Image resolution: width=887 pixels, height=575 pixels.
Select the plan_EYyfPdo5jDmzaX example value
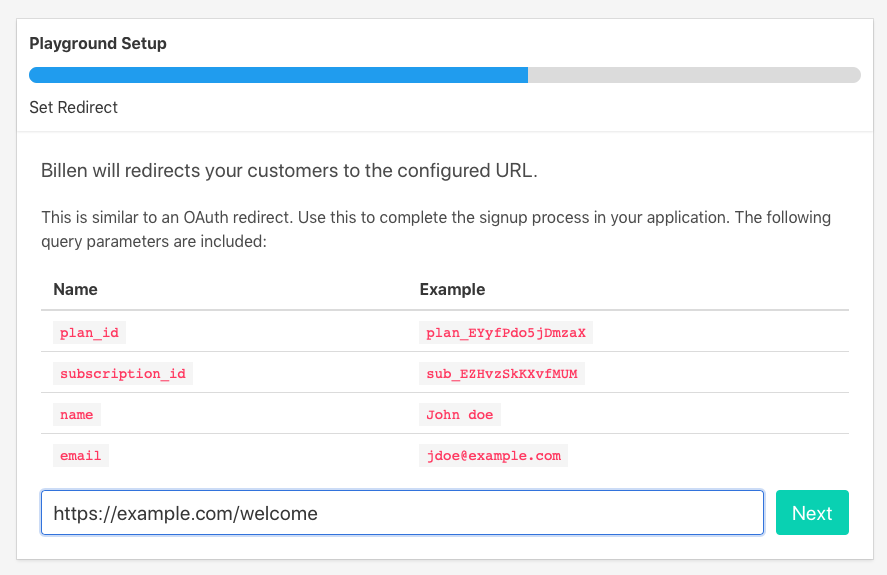[506, 333]
